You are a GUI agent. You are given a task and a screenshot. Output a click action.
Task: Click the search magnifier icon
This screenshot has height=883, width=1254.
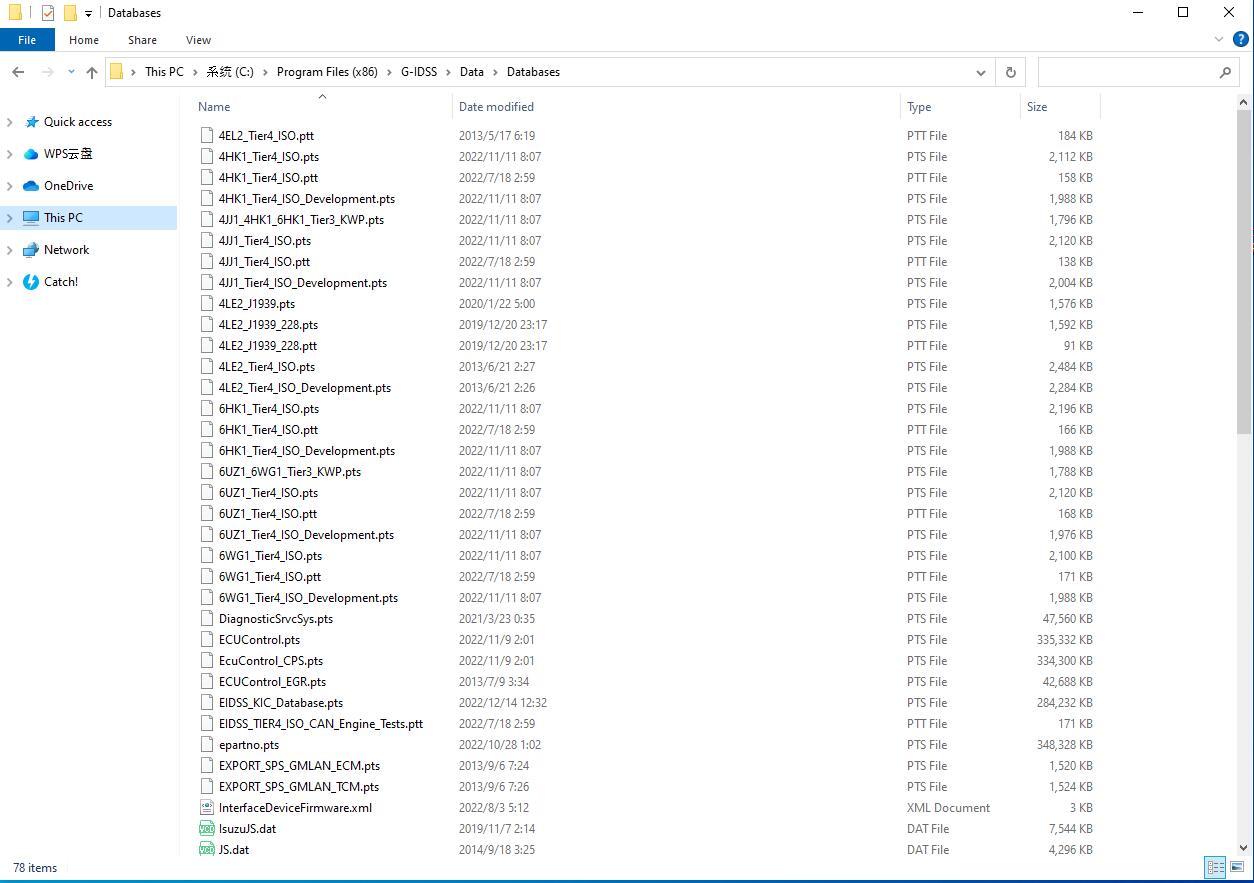point(1225,72)
